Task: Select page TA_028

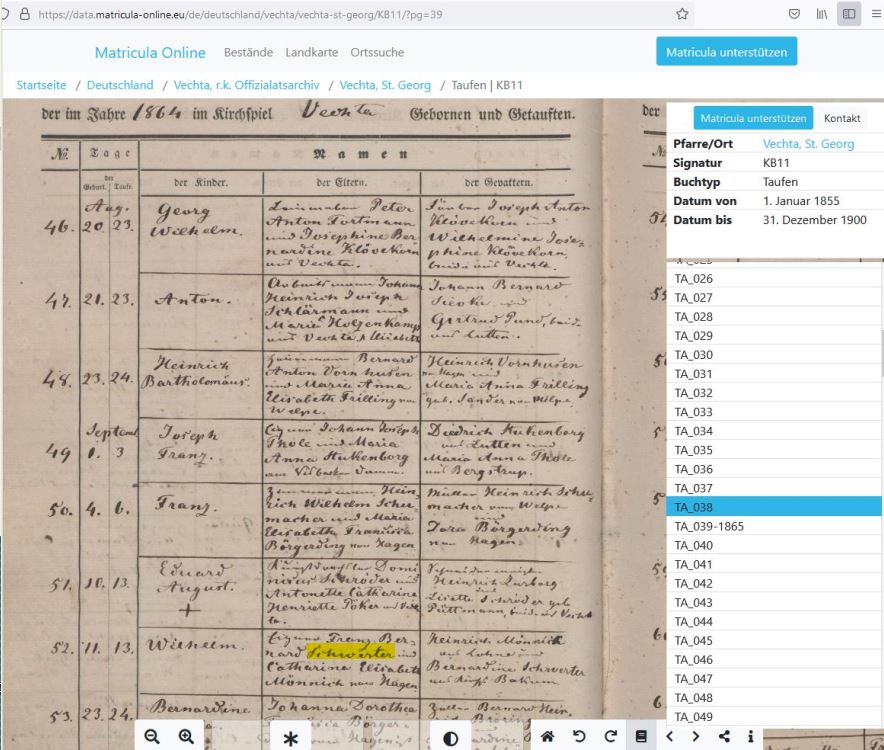Action: click(x=774, y=317)
